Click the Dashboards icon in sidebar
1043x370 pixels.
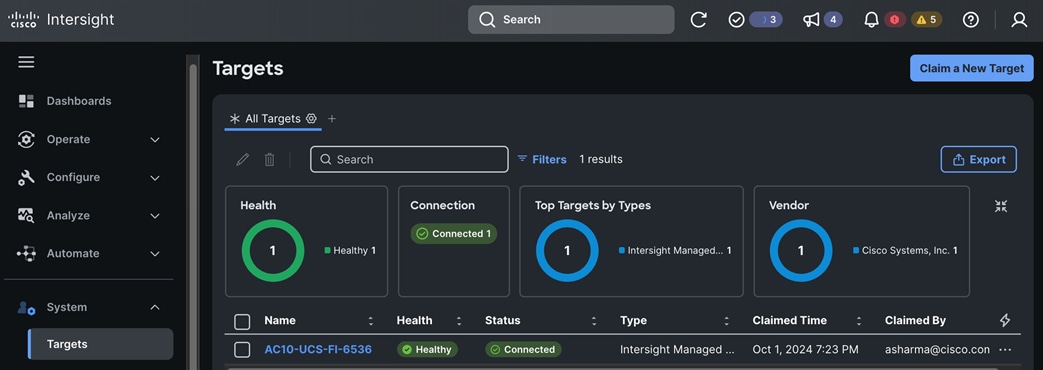click(26, 101)
